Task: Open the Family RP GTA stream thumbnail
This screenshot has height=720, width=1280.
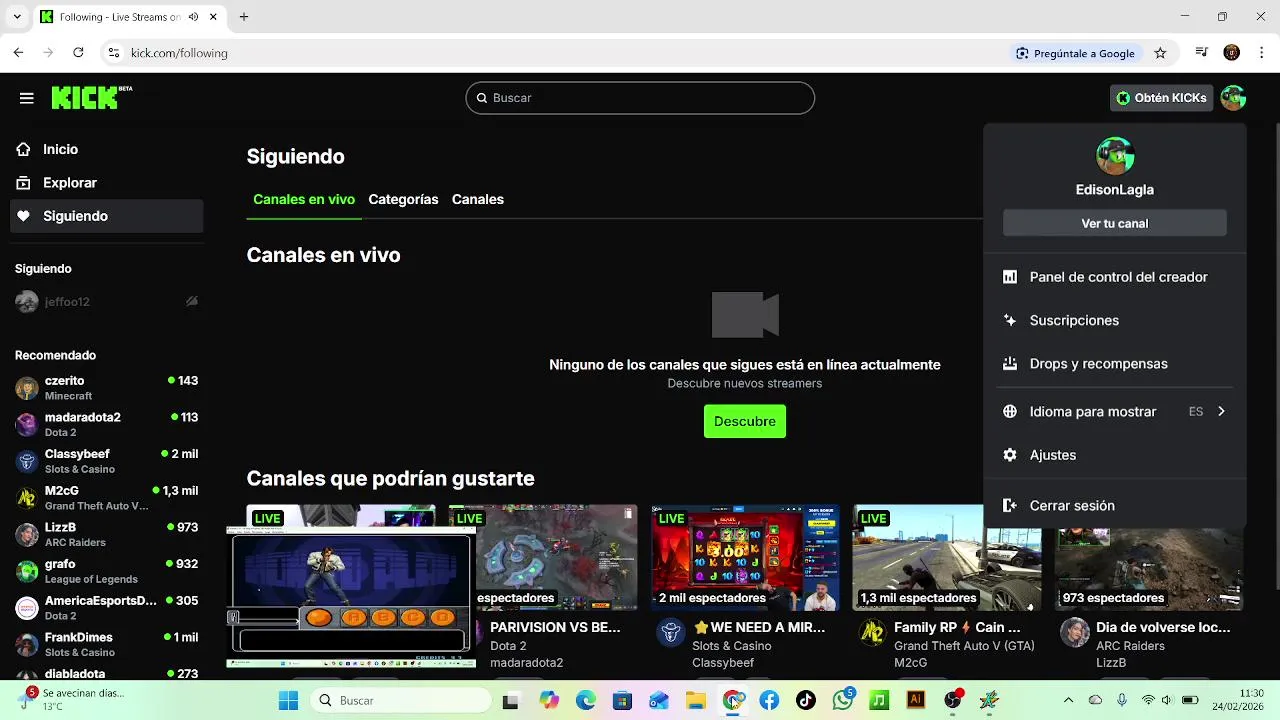Action: click(x=947, y=557)
